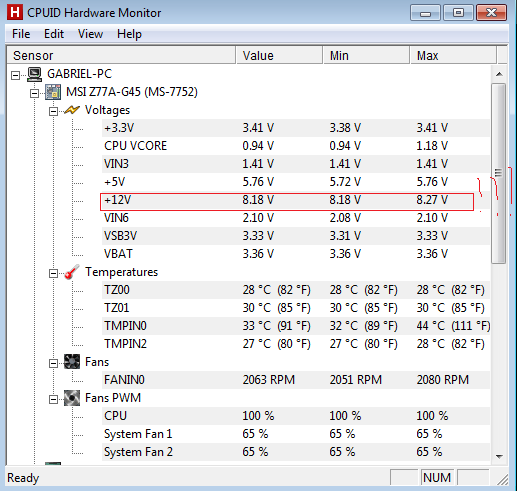Screen dimensions: 517x491
Task: Click the Voltages lightning bolt icon
Action: [72, 110]
